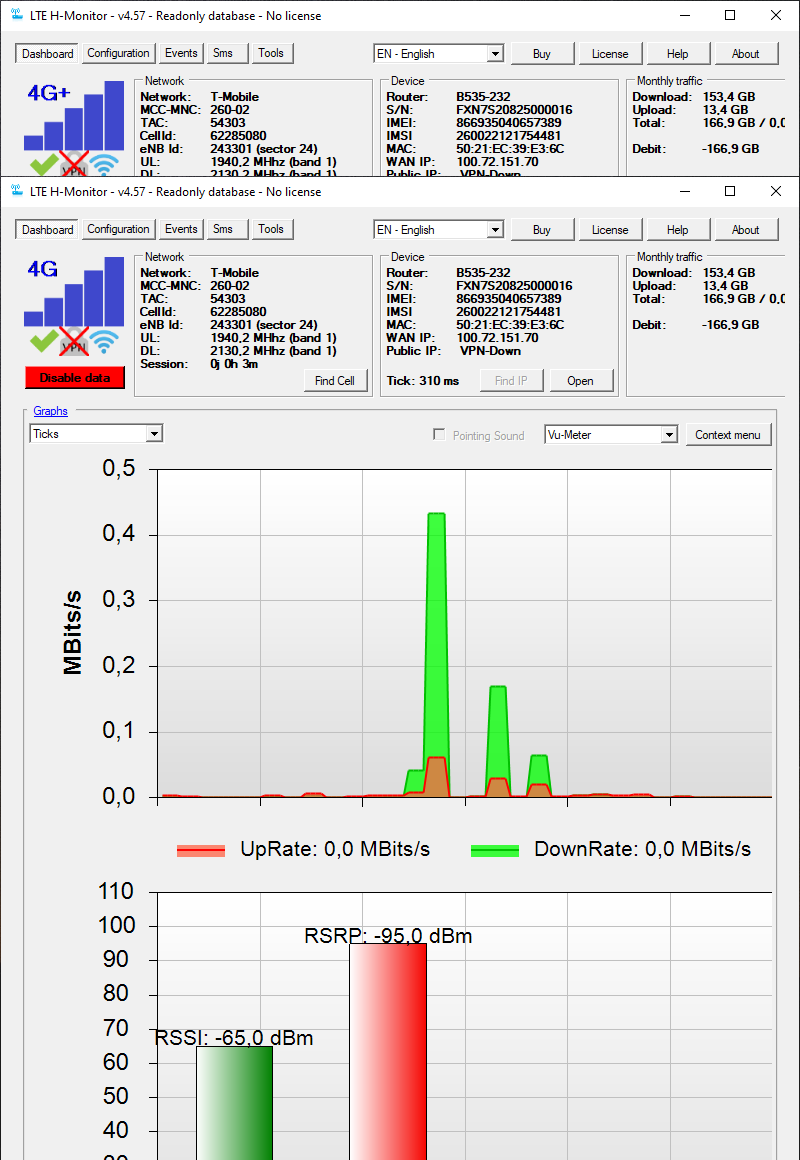Click the Open button in Device panel
The height and width of the screenshot is (1160, 800).
pyautogui.click(x=580, y=381)
